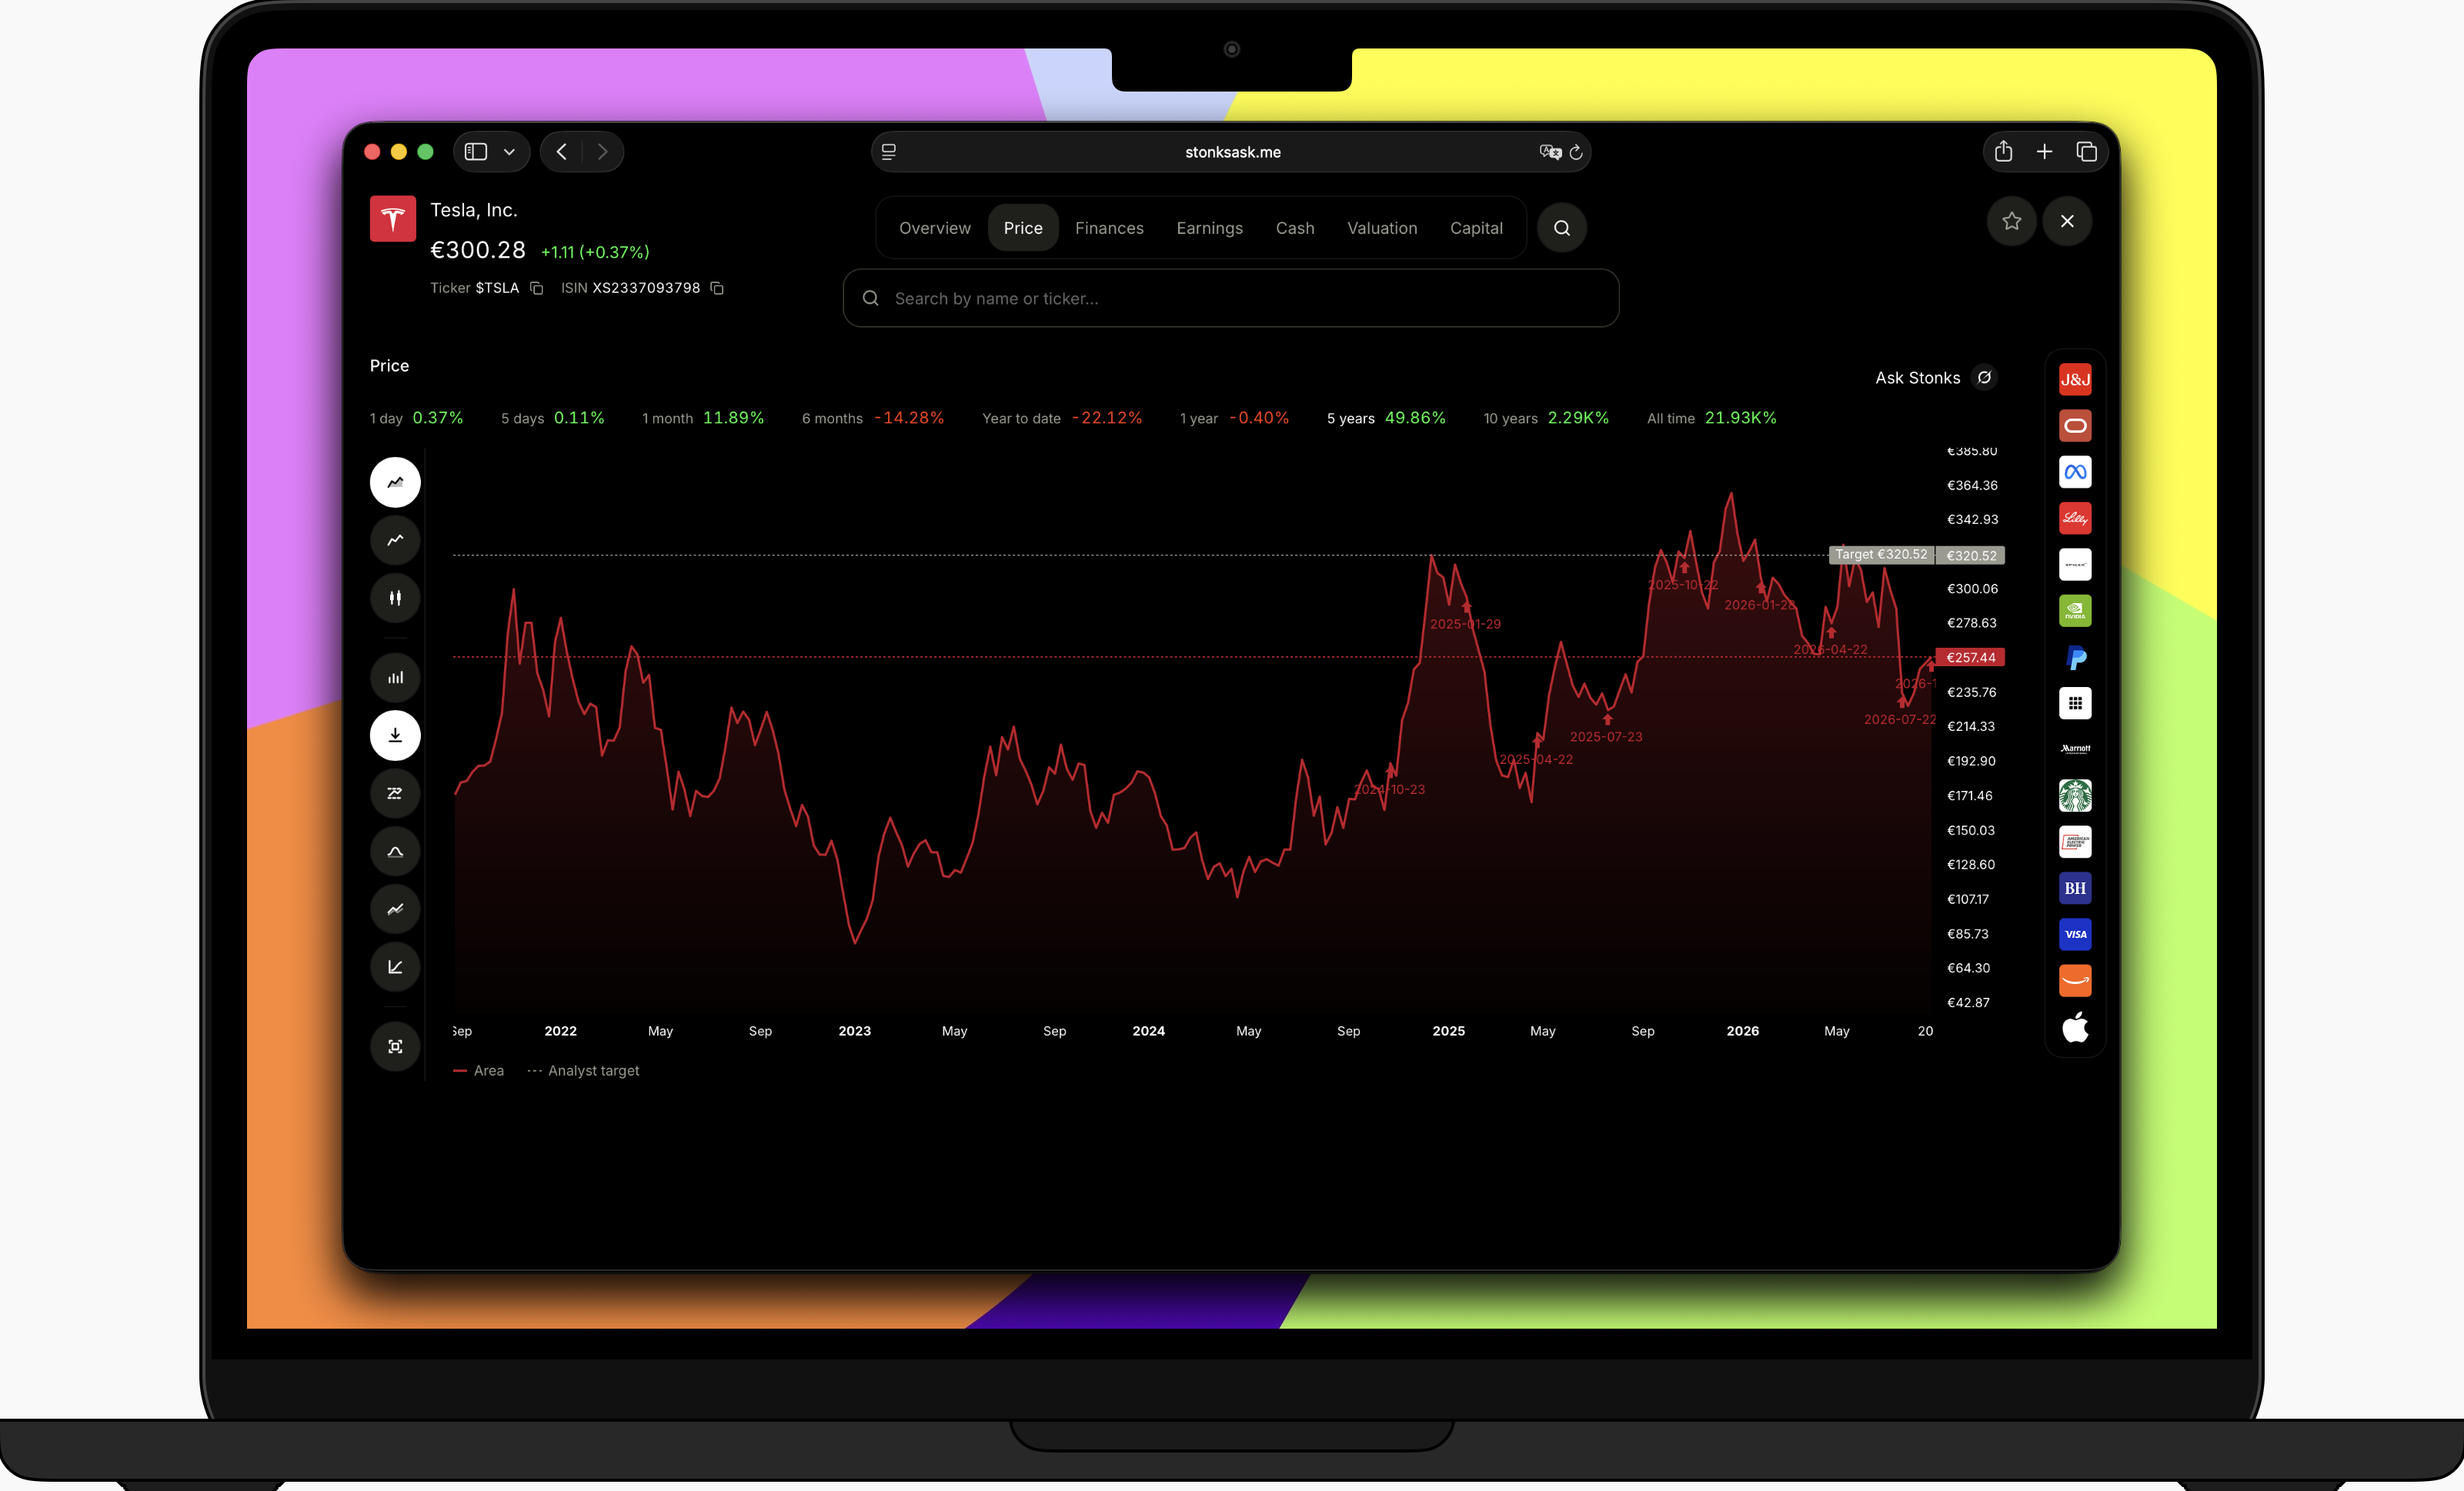Enable the bell curve distribution indicator
Screen dimensions: 2464x1491
[395, 851]
